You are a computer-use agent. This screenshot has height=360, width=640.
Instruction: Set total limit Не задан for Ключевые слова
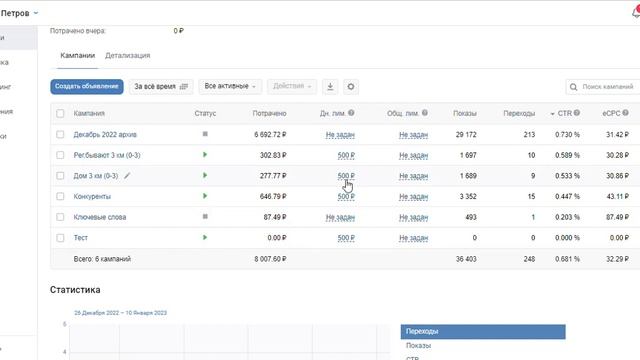coord(413,218)
